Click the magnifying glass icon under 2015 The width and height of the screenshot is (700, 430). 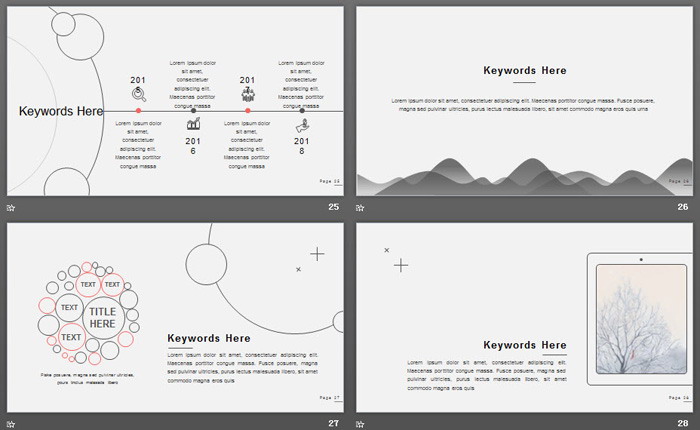click(x=138, y=96)
